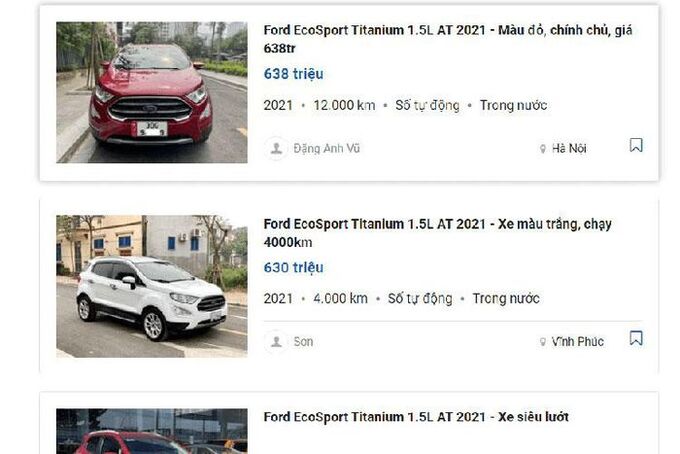This screenshot has height=454, width=680.
Task: Click Hà Nội location text
Action: tap(569, 149)
